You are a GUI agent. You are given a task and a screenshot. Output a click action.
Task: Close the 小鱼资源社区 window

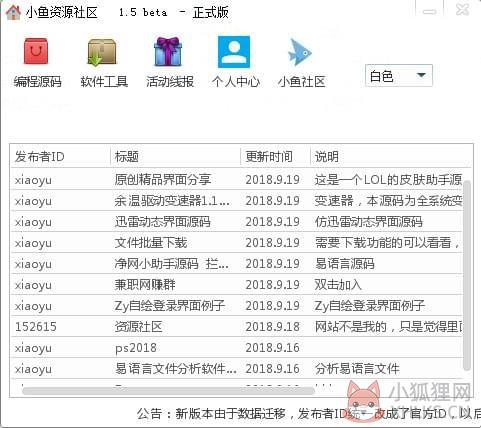tap(463, 10)
